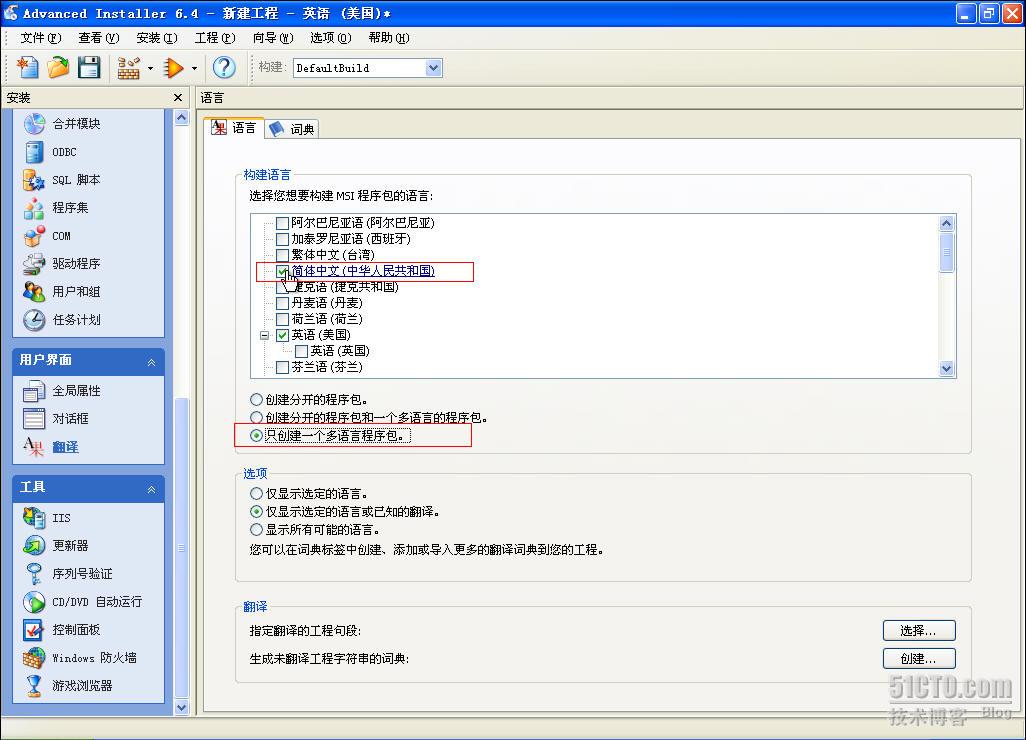The image size is (1026, 740).
Task: Open the SQL 脚本 sidebar icon
Action: (x=34, y=180)
